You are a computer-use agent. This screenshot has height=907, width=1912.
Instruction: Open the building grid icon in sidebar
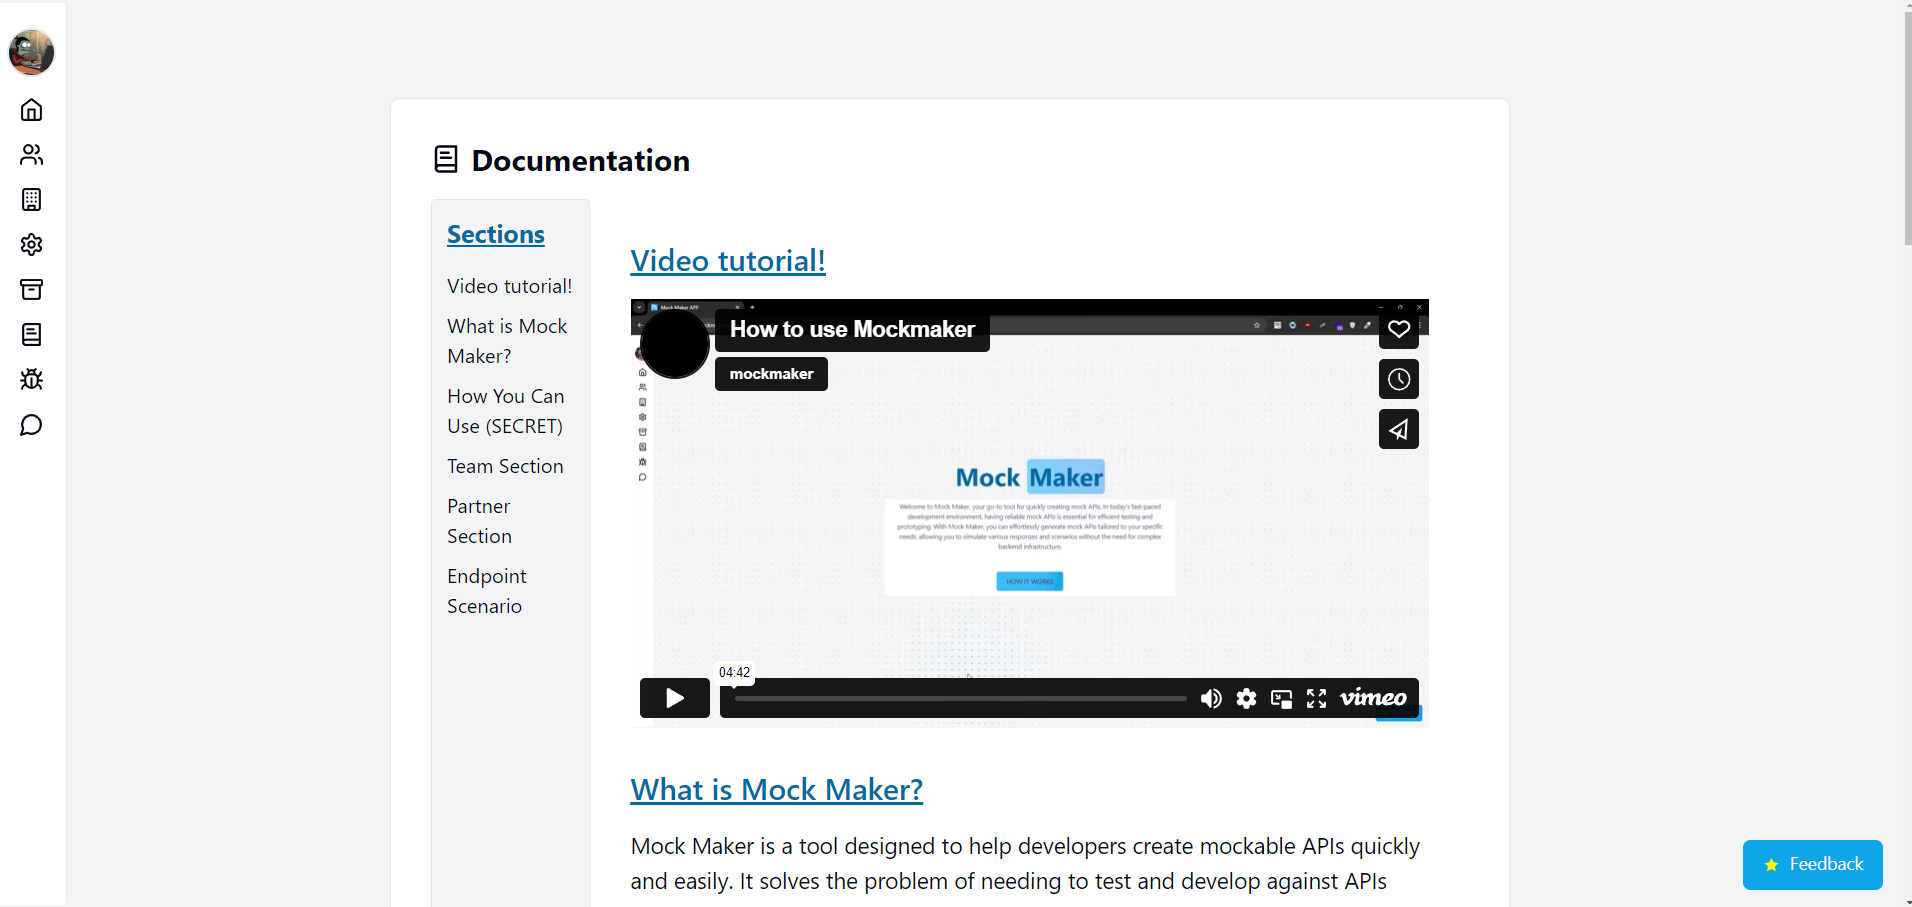(x=31, y=199)
